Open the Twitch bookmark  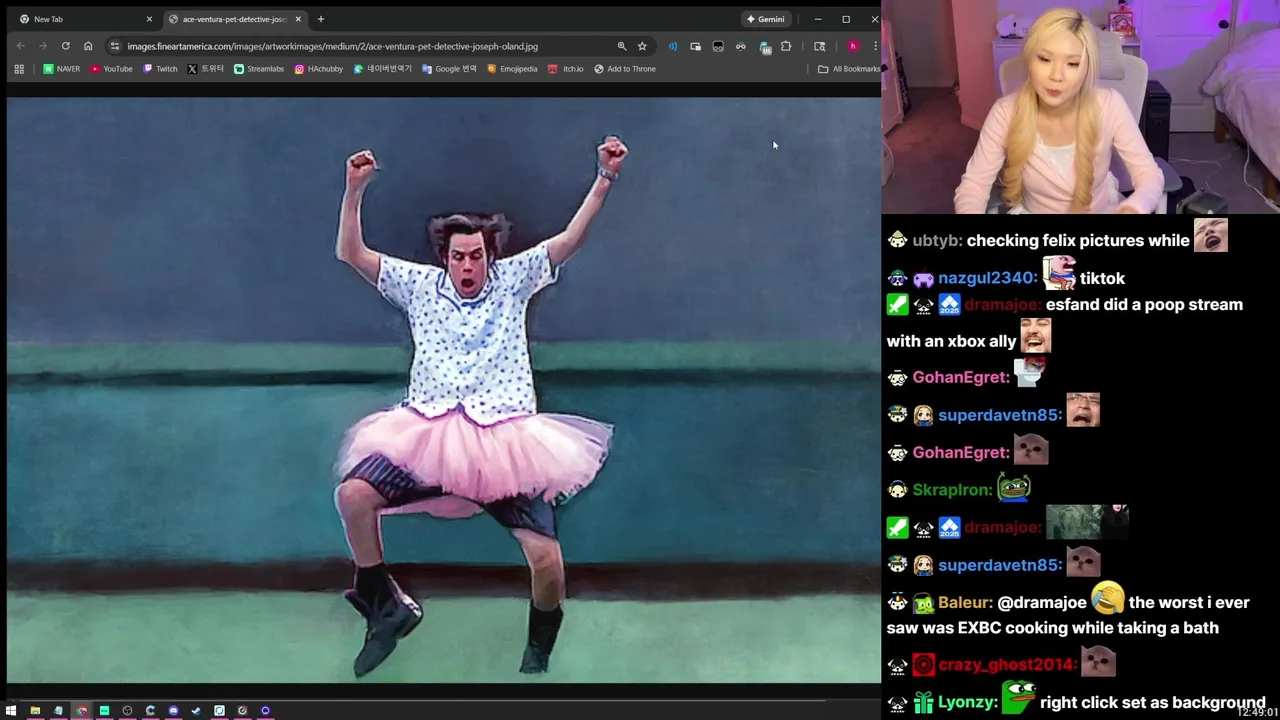[160, 69]
